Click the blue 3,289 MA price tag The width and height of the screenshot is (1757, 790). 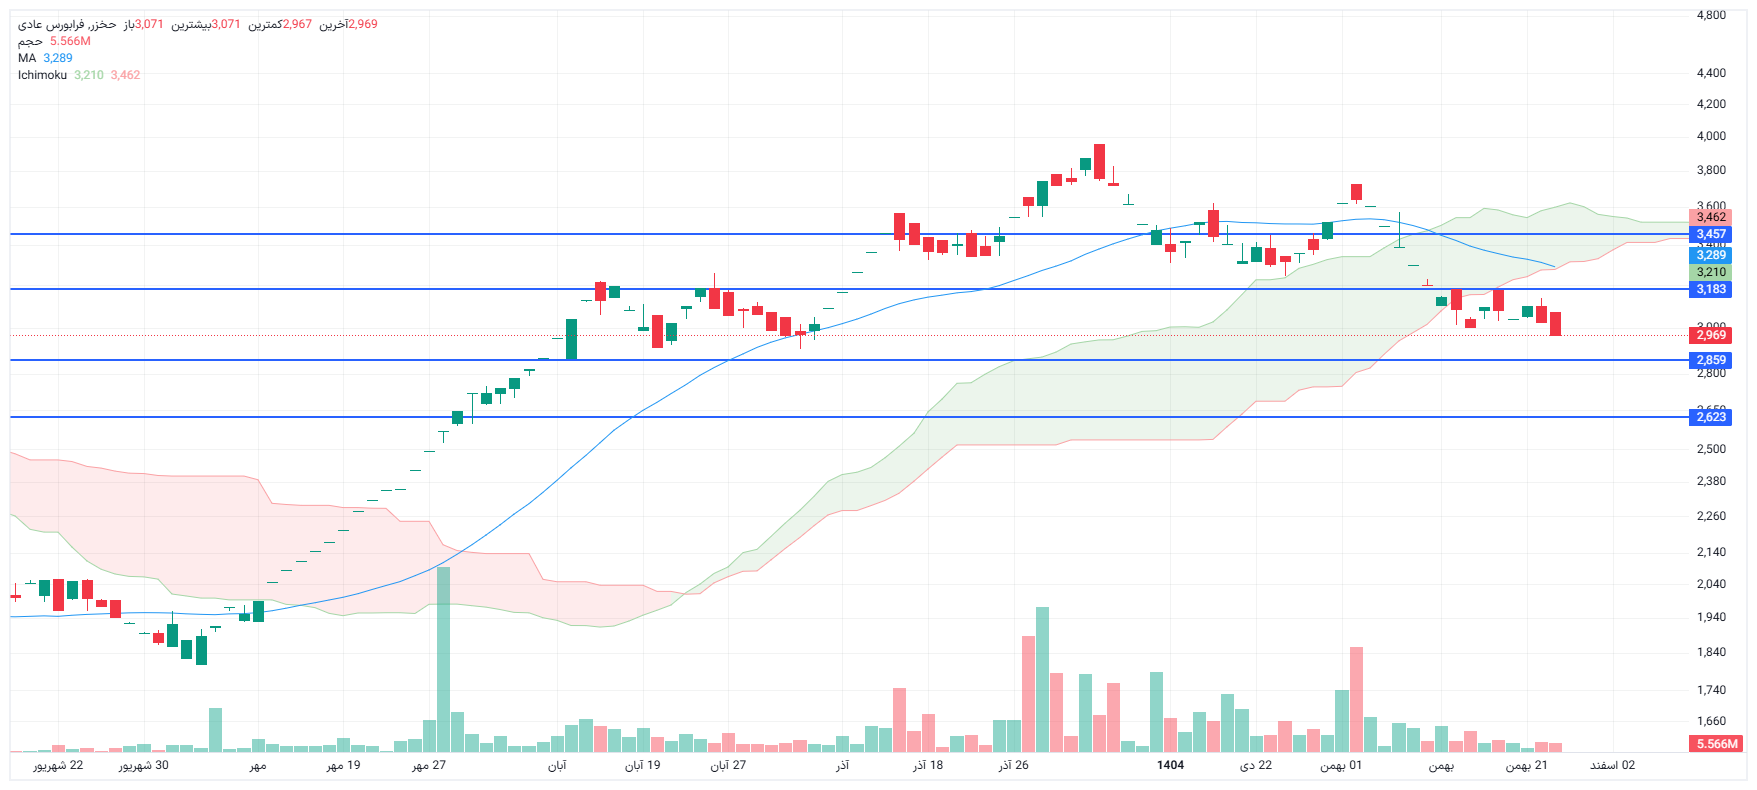click(x=1710, y=255)
